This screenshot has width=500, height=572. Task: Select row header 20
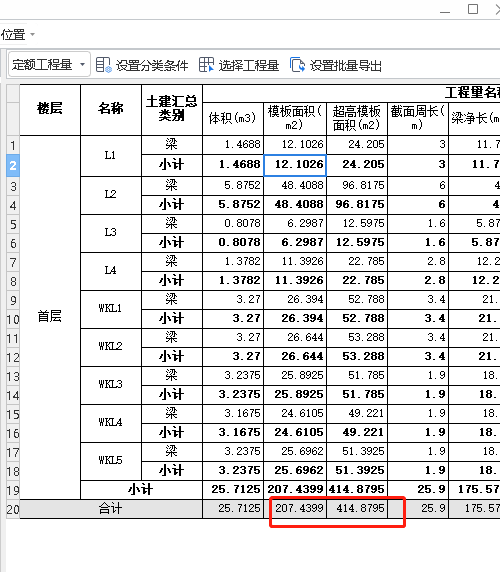13,509
